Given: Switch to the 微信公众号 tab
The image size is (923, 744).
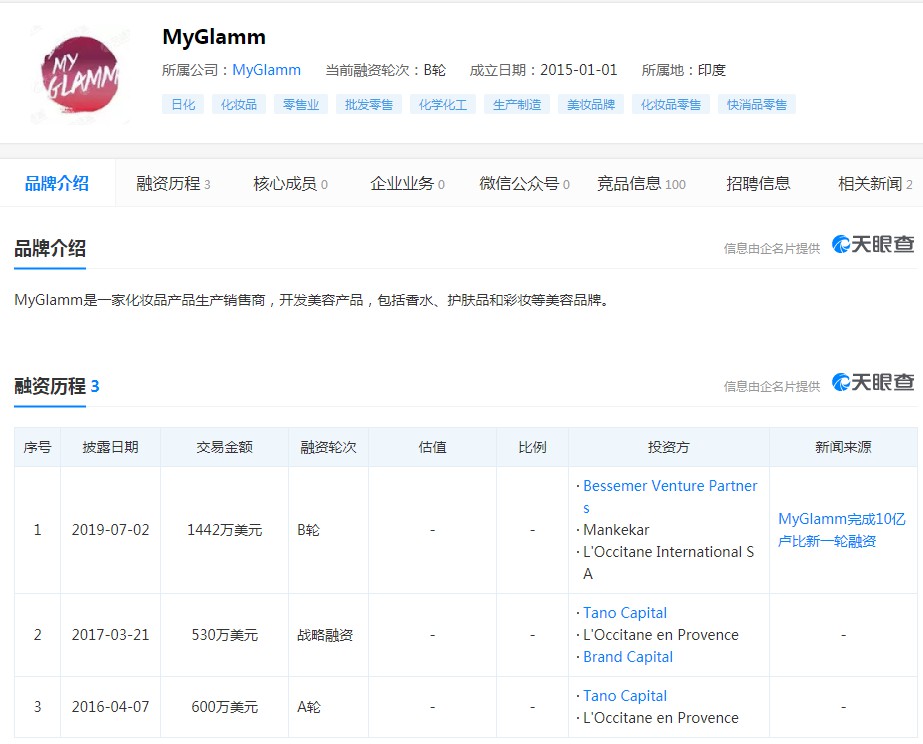Looking at the screenshot, I should [524, 184].
